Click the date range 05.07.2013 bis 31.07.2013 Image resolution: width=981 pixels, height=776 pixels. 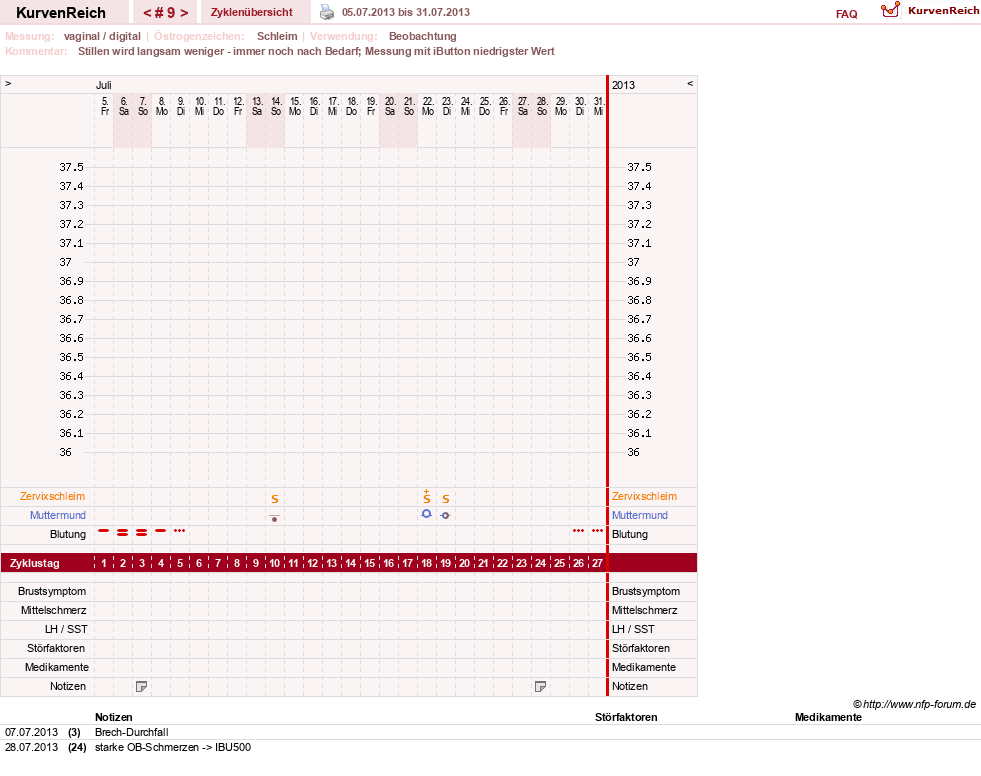point(406,12)
